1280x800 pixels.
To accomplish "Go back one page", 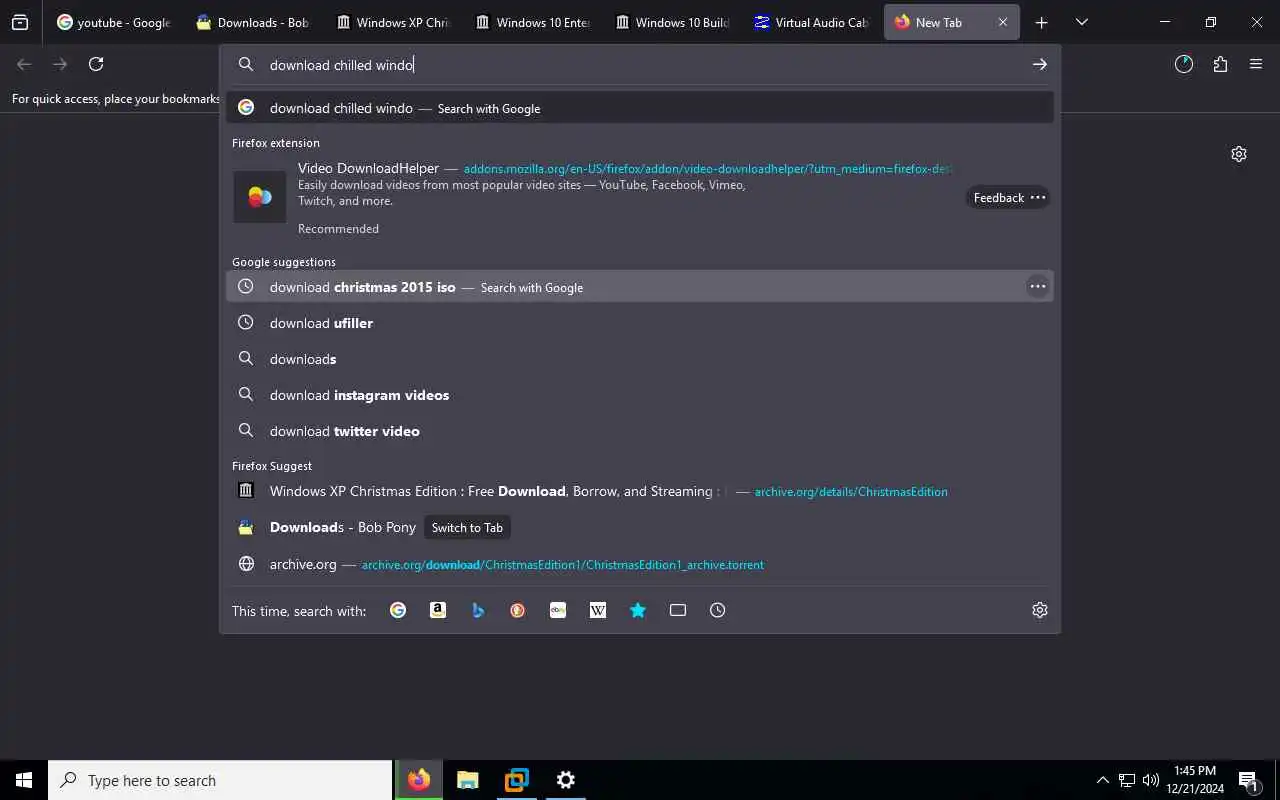I will tap(24, 64).
